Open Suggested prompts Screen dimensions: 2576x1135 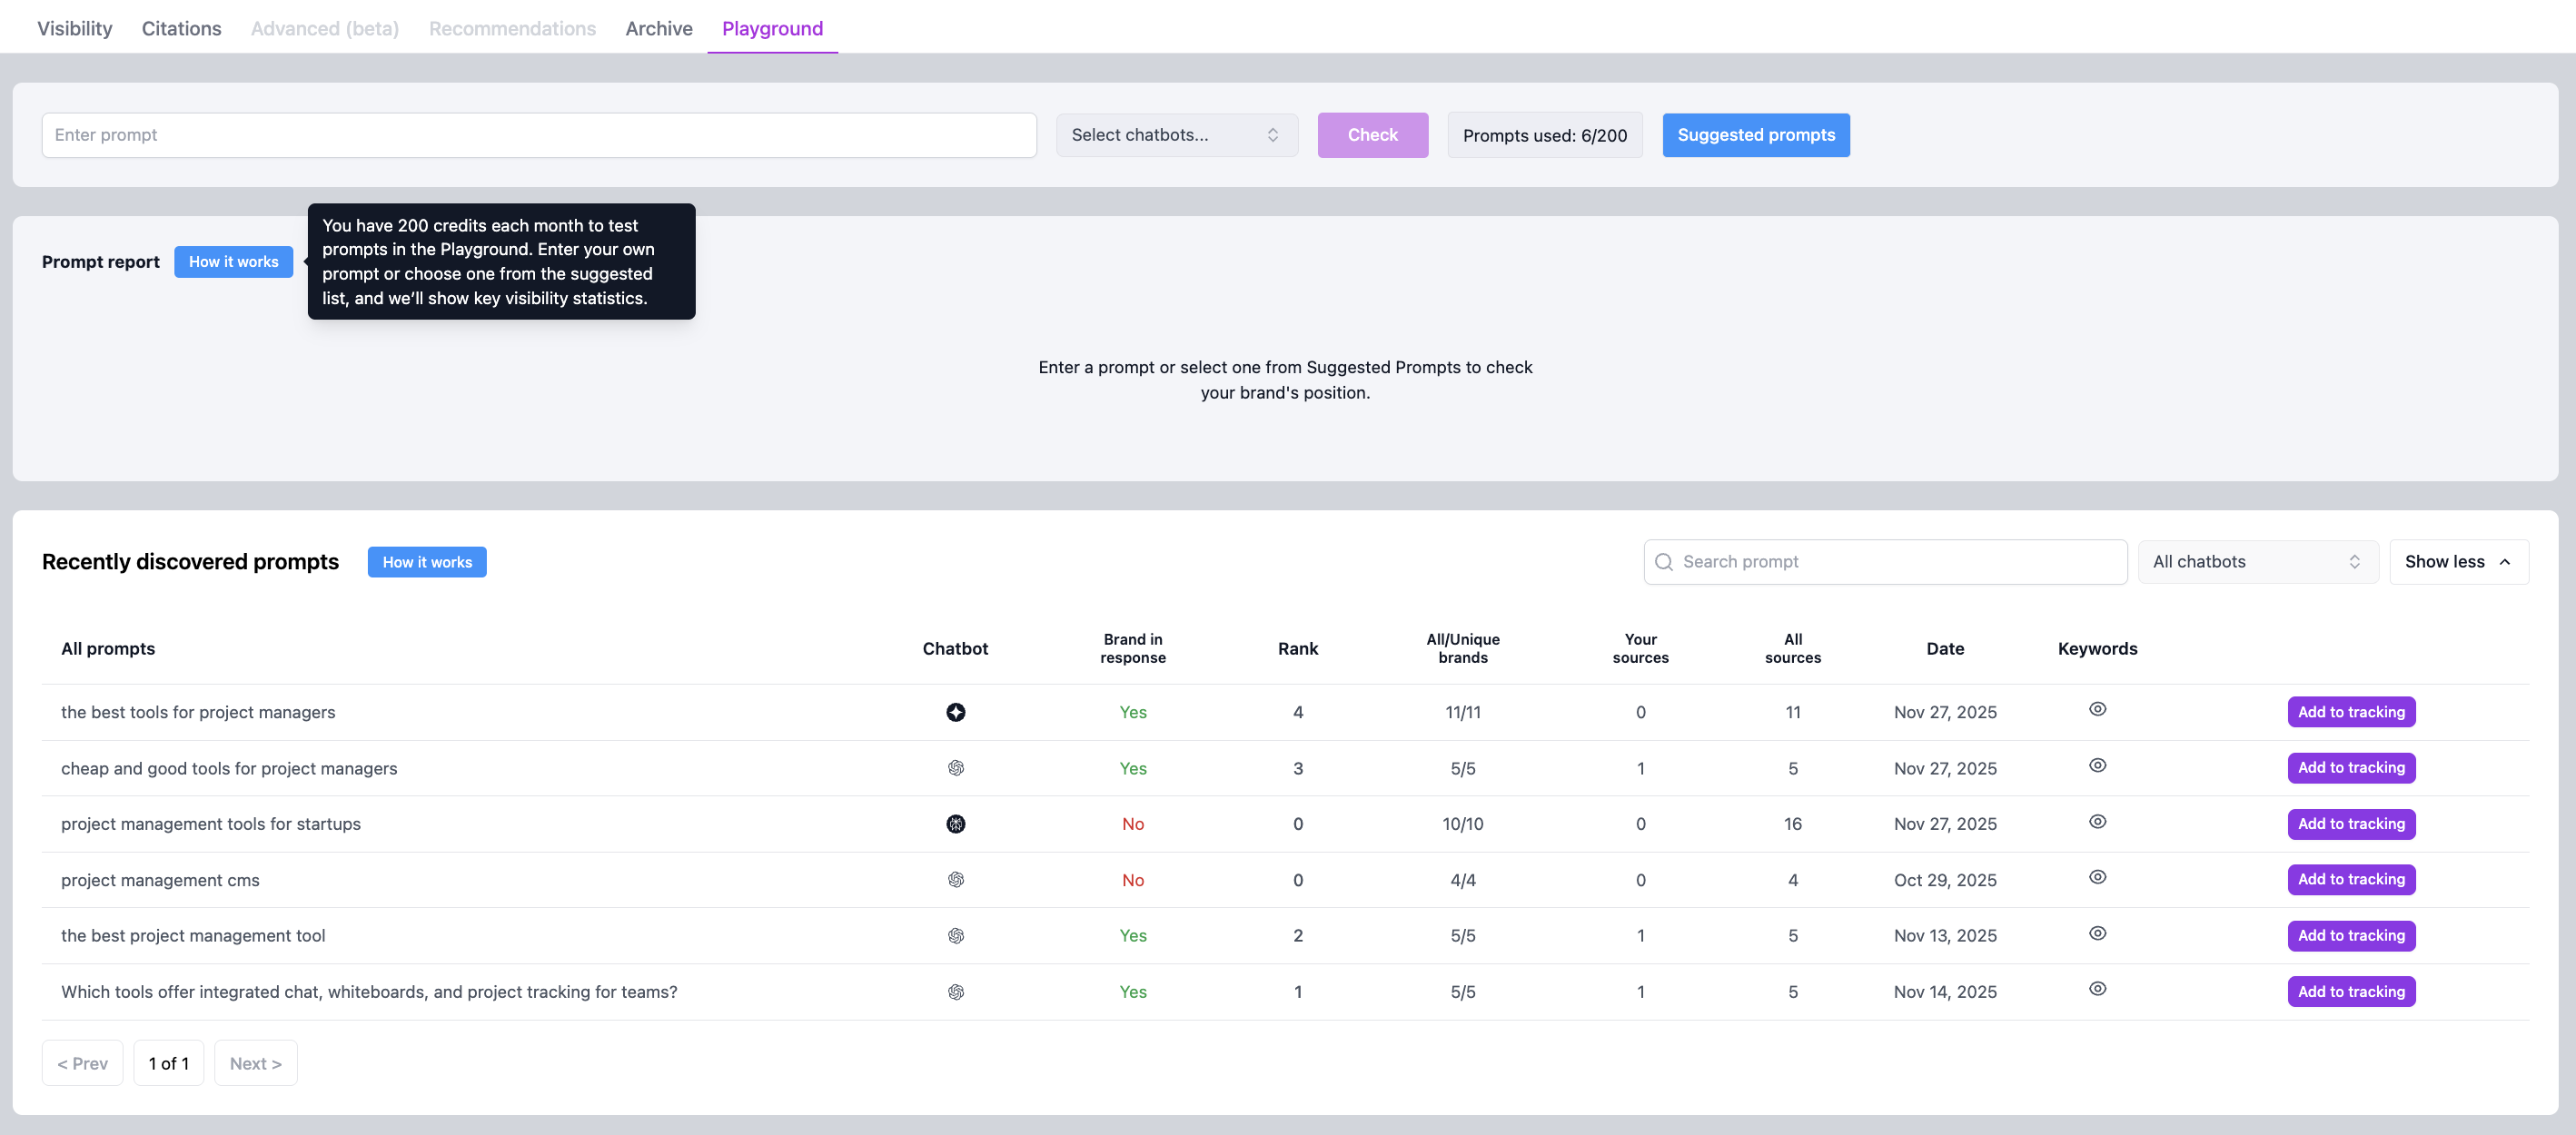click(1755, 135)
